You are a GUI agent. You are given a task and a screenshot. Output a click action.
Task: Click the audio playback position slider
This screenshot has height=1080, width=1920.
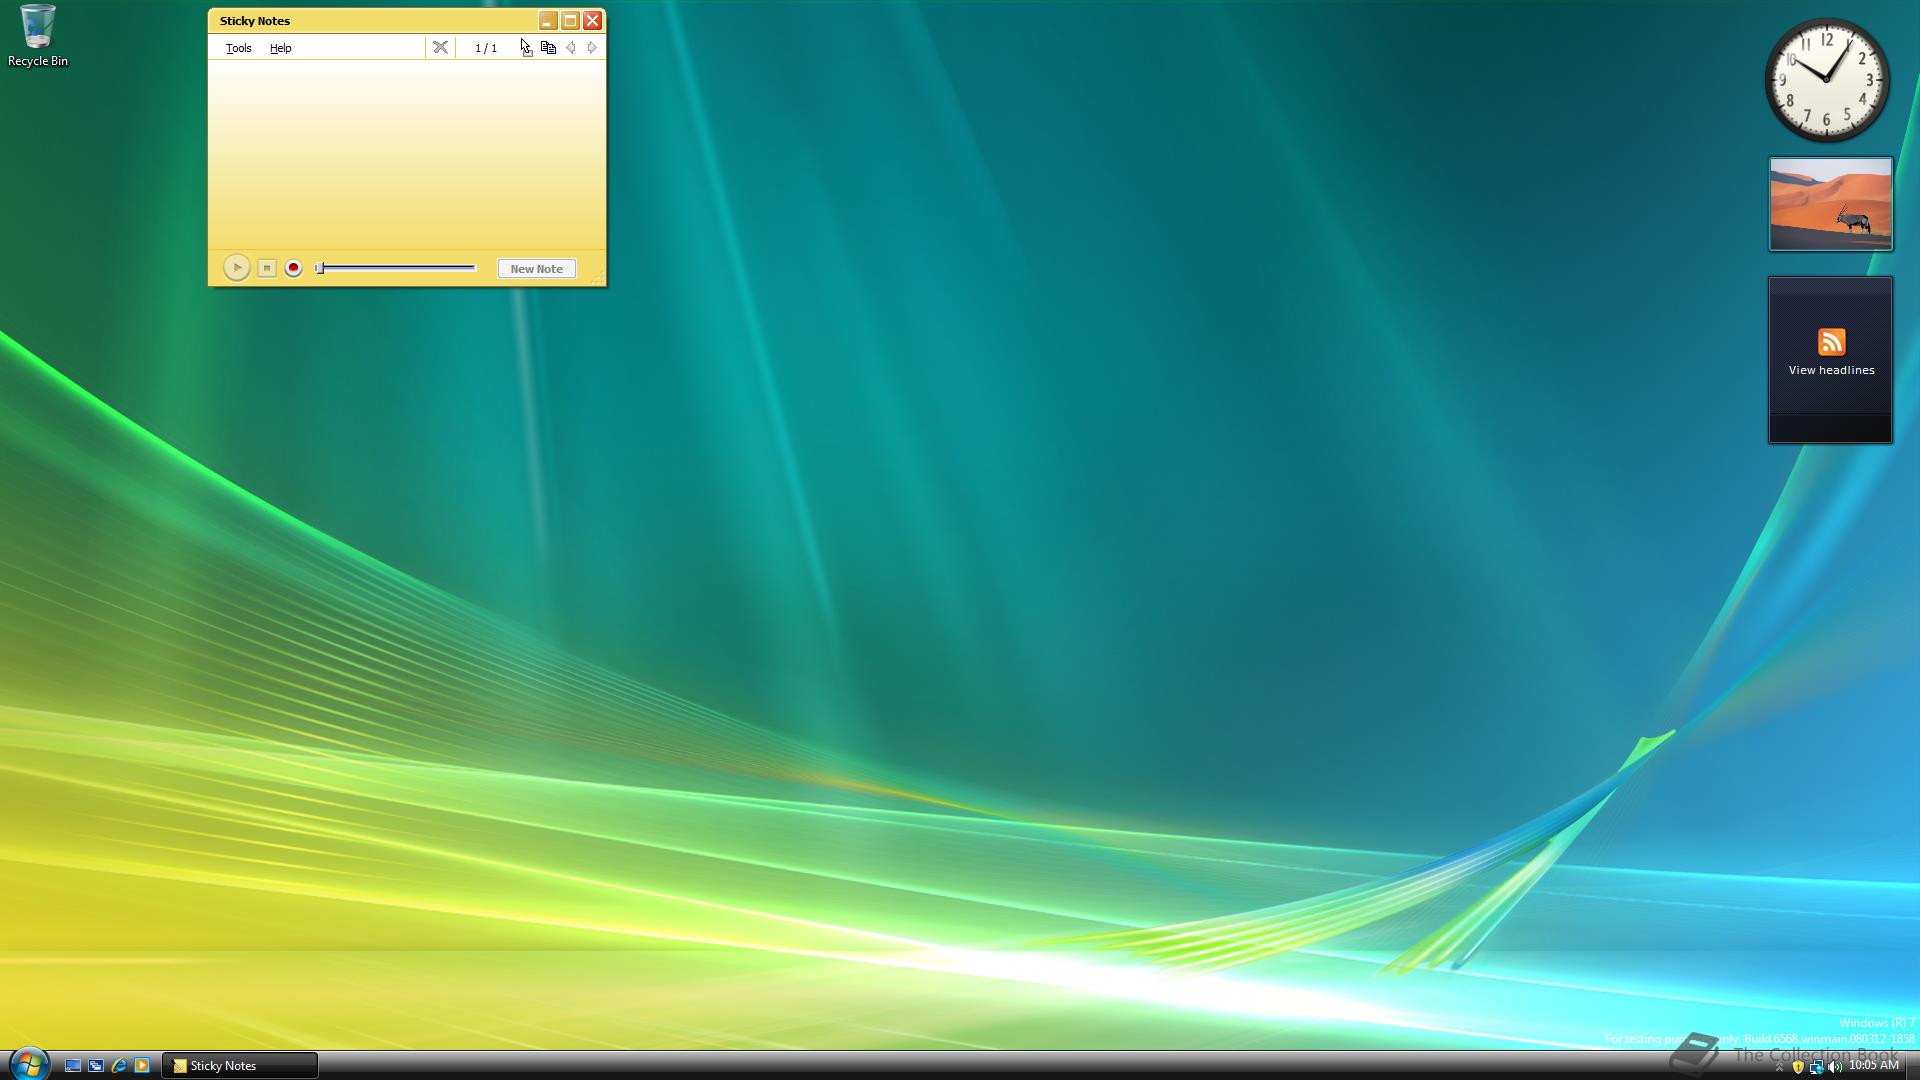pyautogui.click(x=396, y=268)
